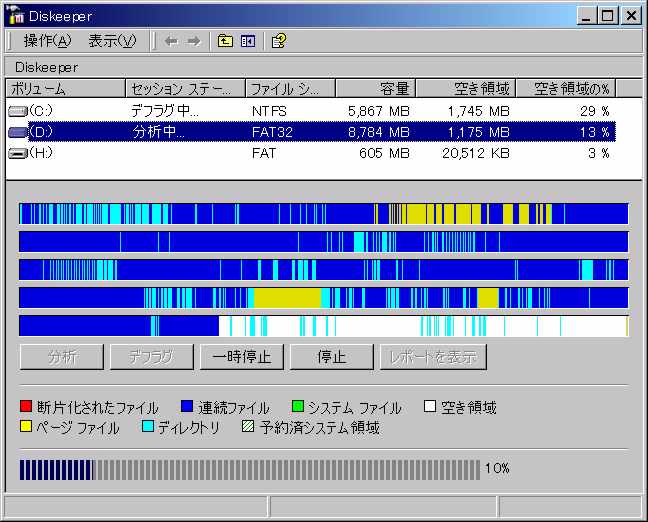Click the NTFS file system cell

(x=269, y=111)
